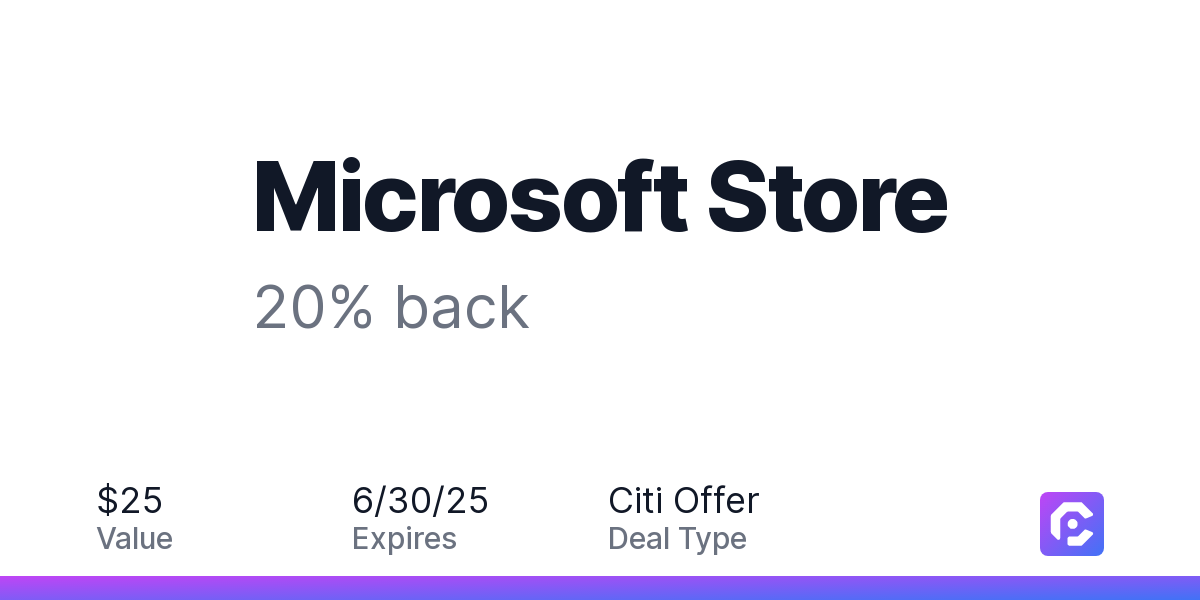Click the Deal Type label
The width and height of the screenshot is (1200, 600).
coord(677,539)
